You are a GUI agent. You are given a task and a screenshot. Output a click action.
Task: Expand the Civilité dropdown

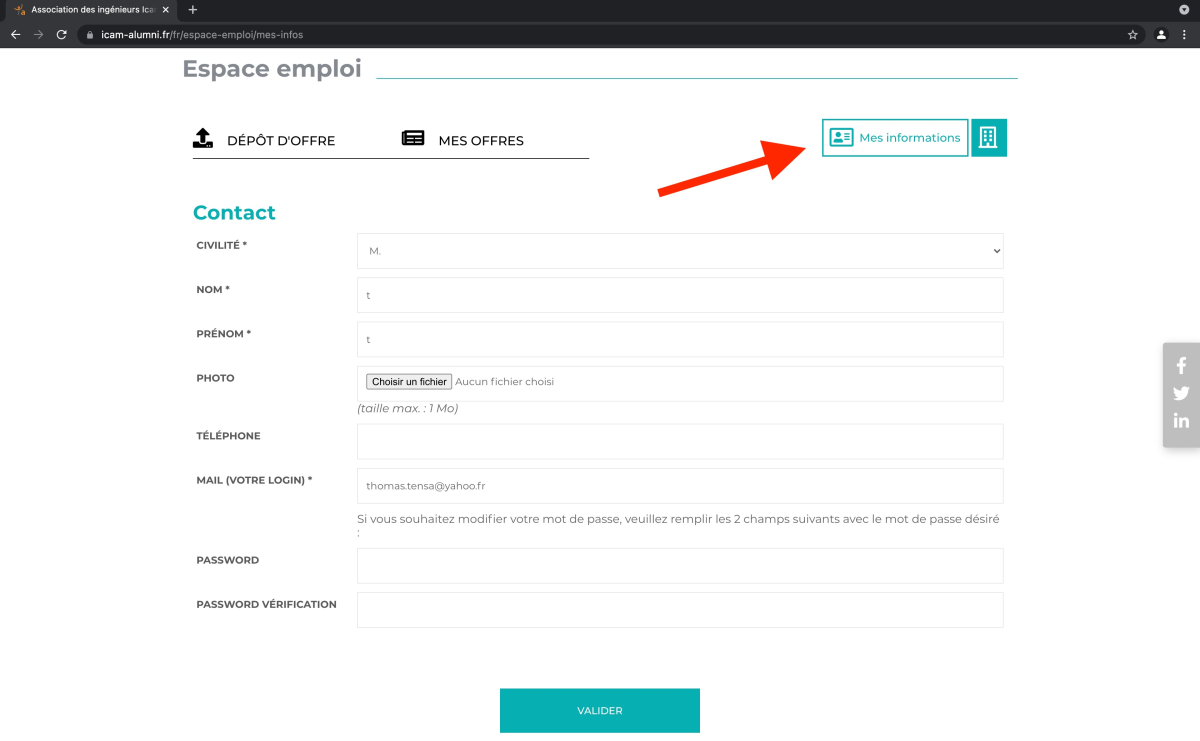(680, 251)
